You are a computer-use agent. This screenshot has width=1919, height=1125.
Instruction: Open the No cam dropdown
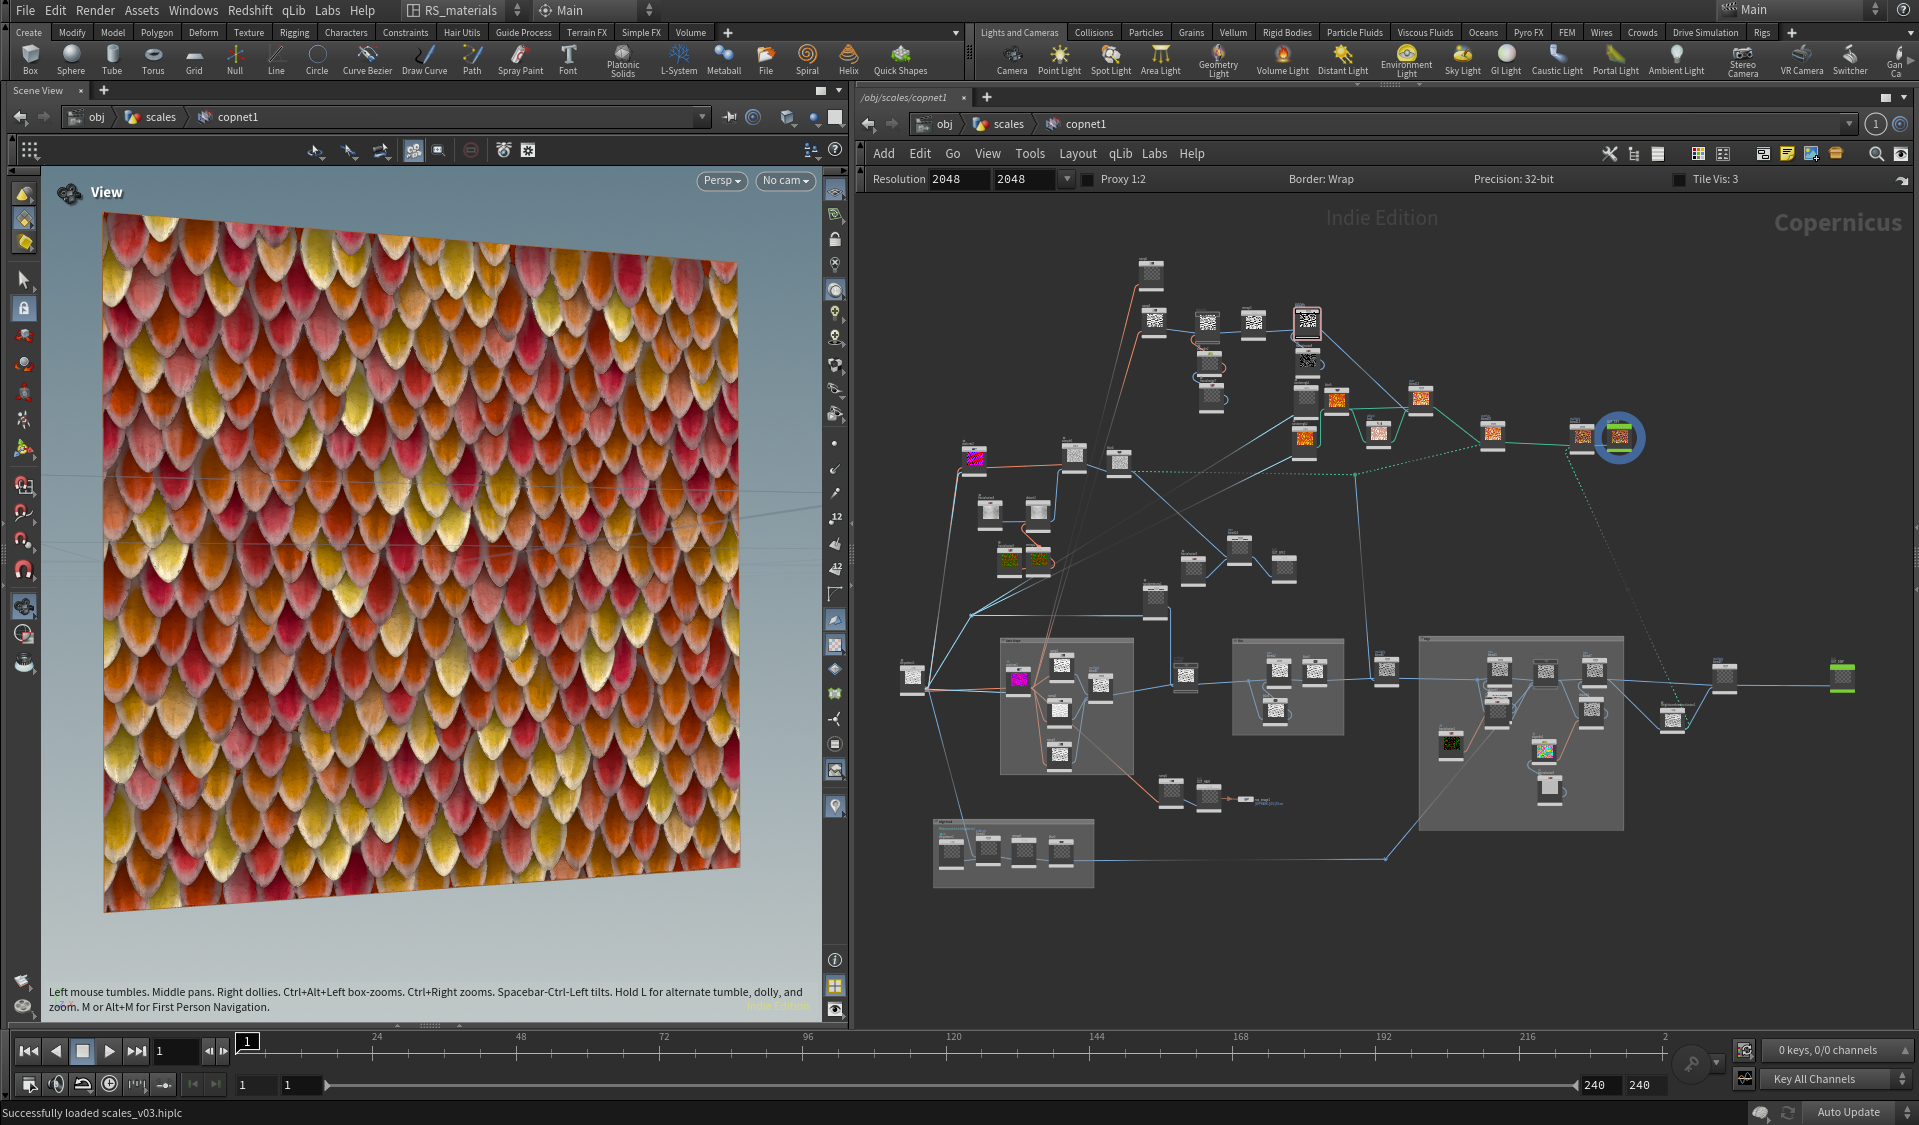[786, 181]
